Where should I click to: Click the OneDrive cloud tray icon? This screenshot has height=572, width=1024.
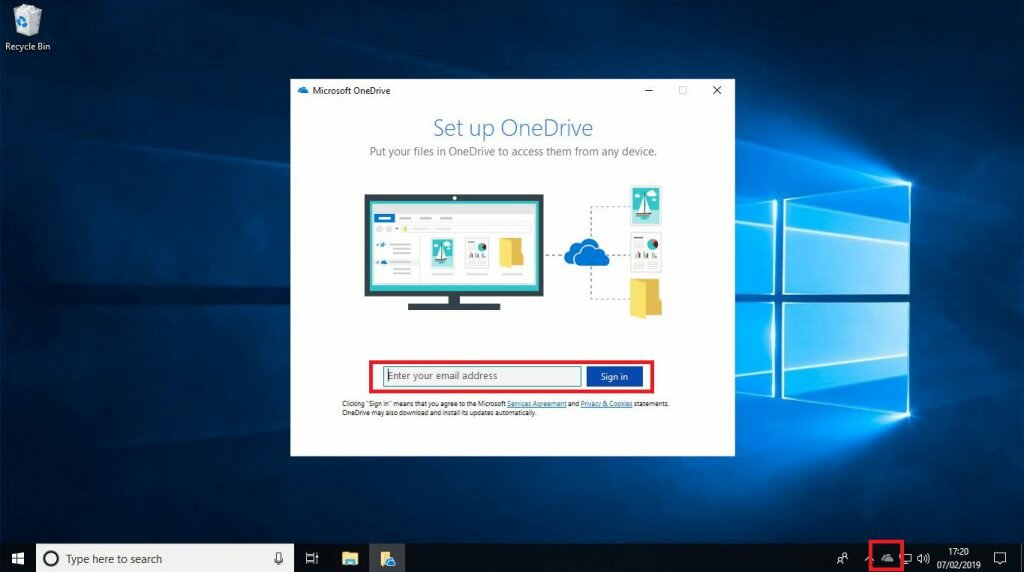(x=887, y=558)
